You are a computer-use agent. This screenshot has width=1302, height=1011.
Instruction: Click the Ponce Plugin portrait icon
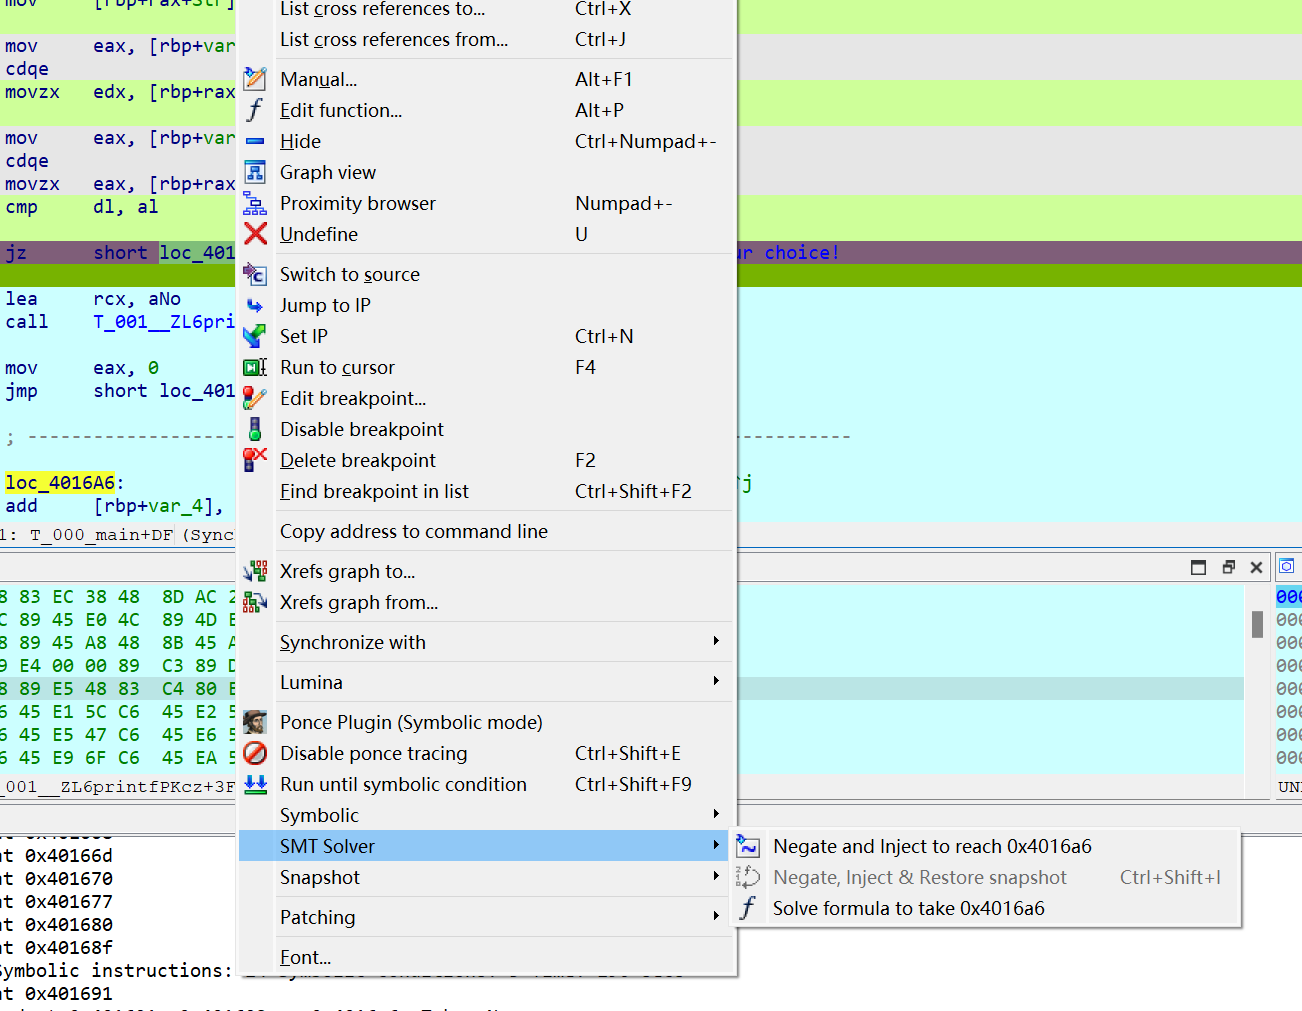point(255,722)
